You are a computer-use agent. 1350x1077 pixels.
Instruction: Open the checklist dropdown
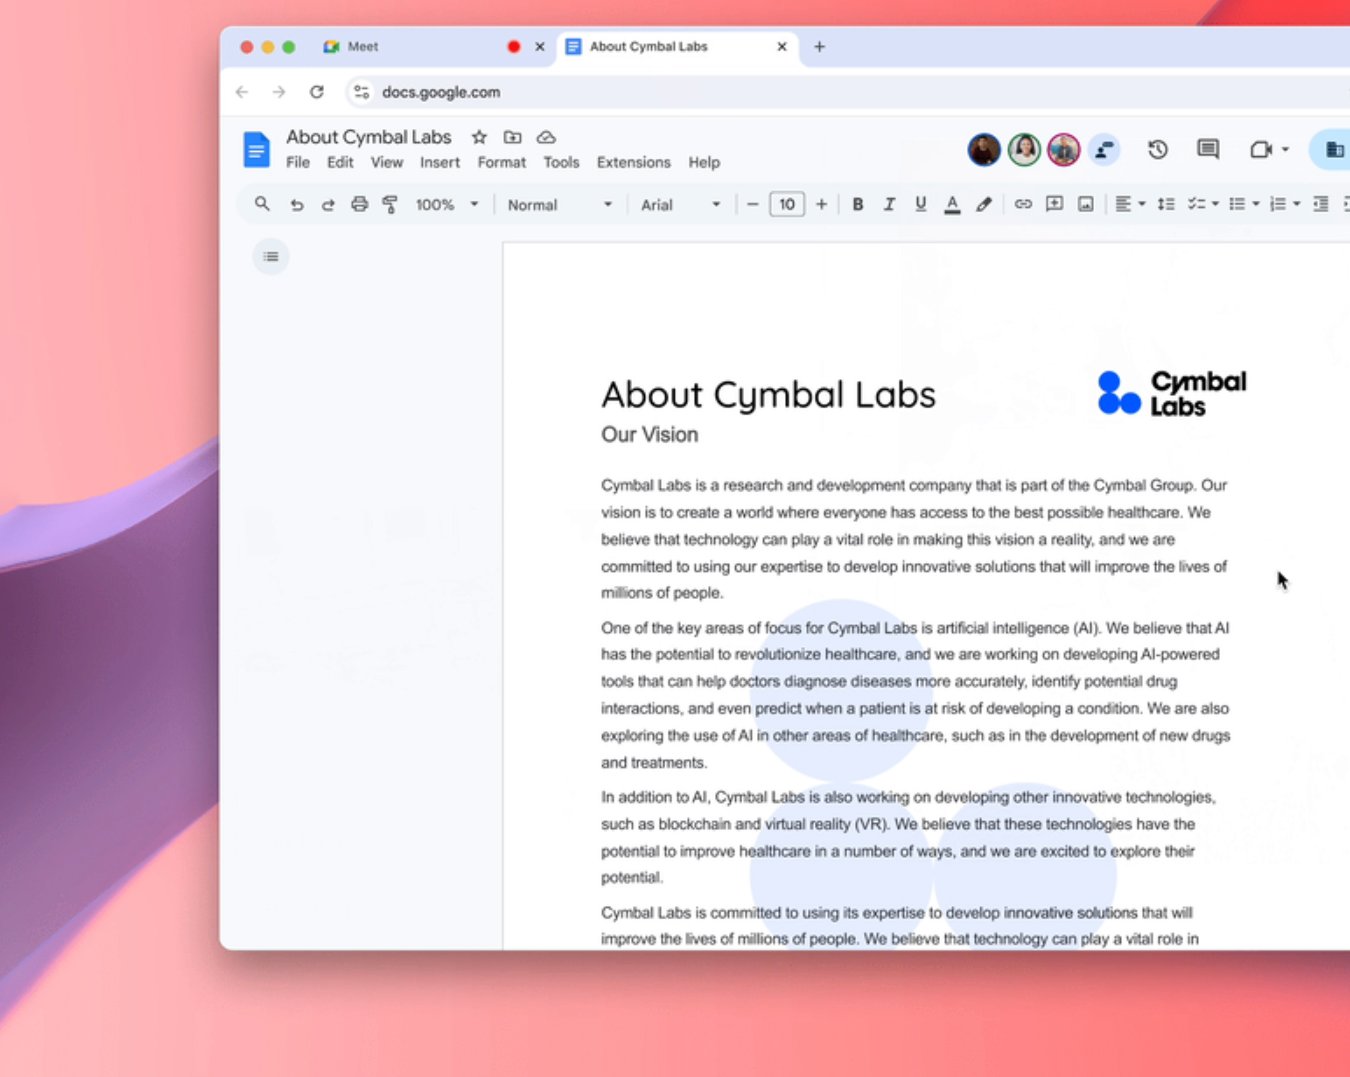(x=1203, y=204)
